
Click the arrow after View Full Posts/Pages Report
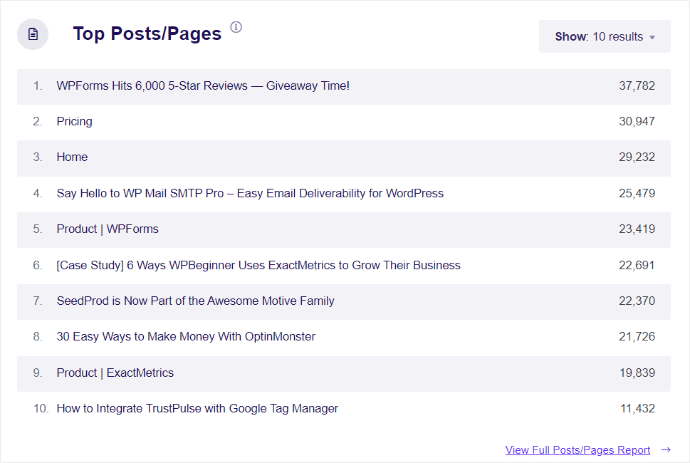pyautogui.click(x=666, y=450)
